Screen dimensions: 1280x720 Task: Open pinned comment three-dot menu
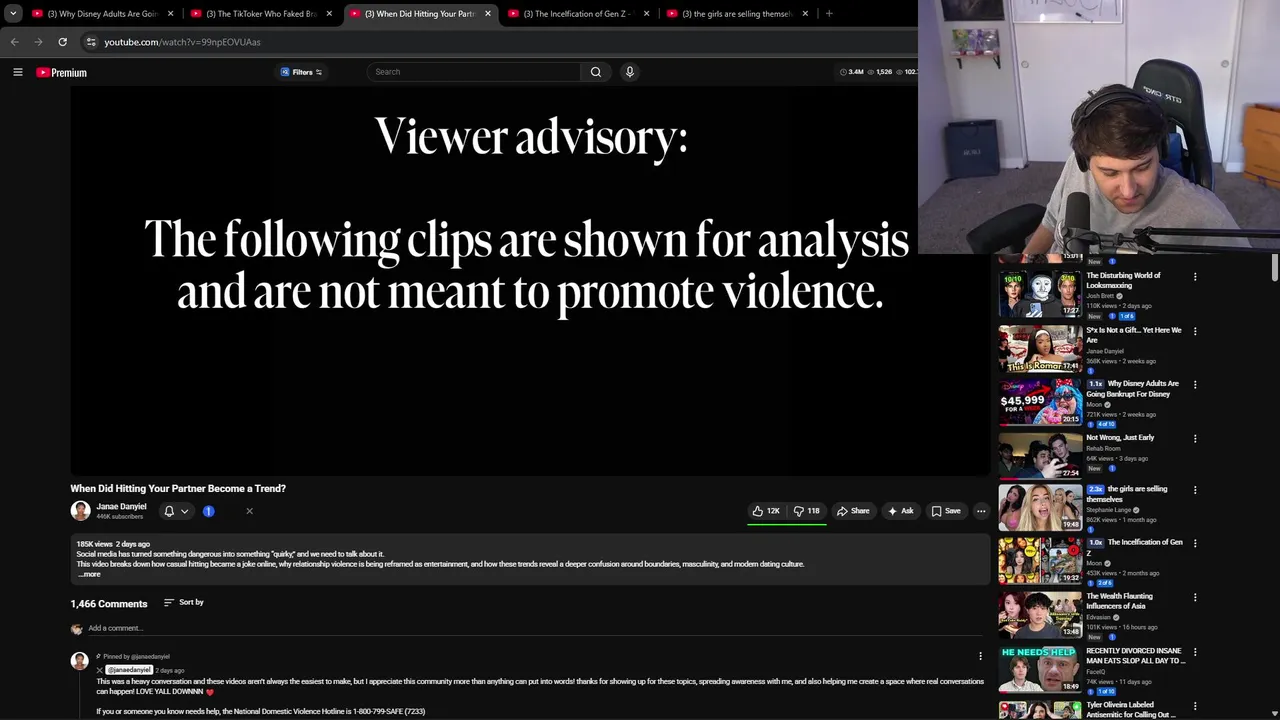click(x=980, y=656)
